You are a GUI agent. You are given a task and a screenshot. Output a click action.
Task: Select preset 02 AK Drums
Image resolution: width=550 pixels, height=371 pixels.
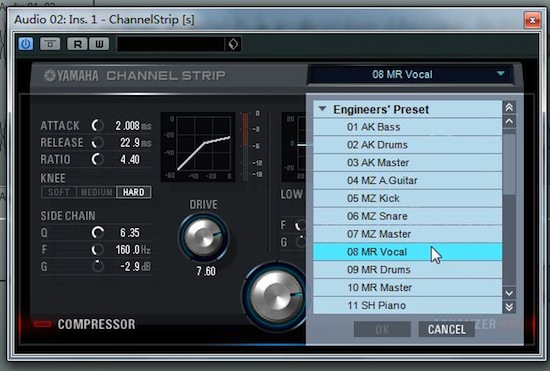point(407,145)
